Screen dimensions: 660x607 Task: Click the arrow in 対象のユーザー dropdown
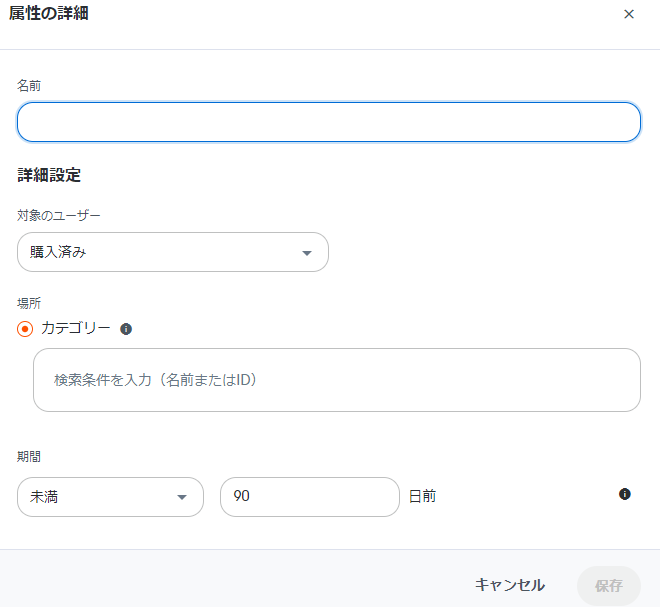[307, 253]
